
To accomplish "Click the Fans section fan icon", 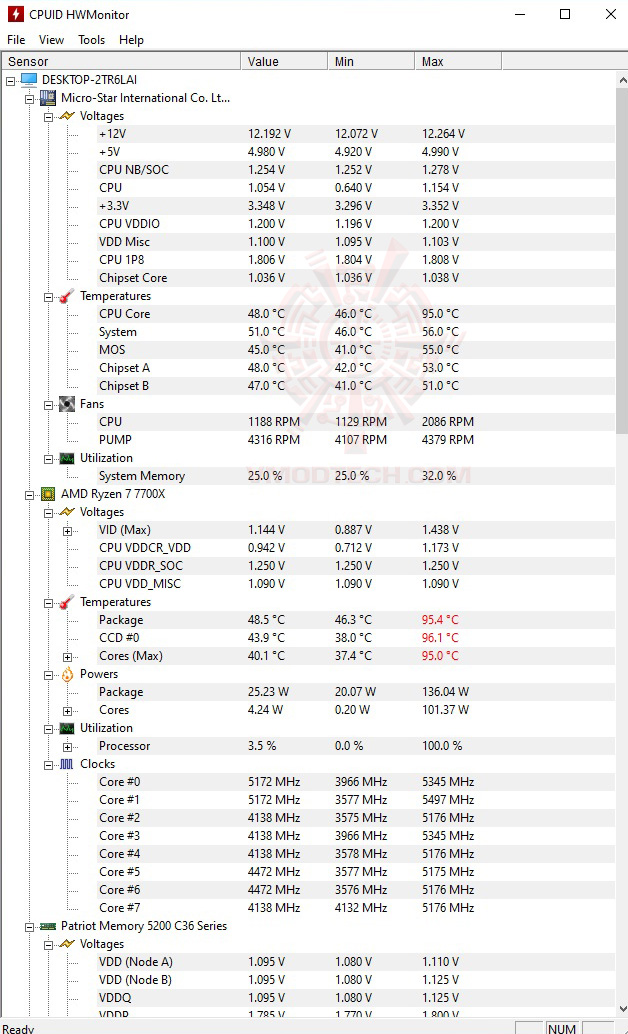I will coord(67,404).
